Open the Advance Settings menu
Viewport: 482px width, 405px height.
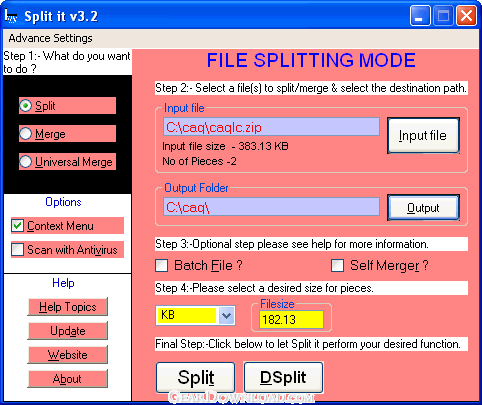[x=50, y=38]
